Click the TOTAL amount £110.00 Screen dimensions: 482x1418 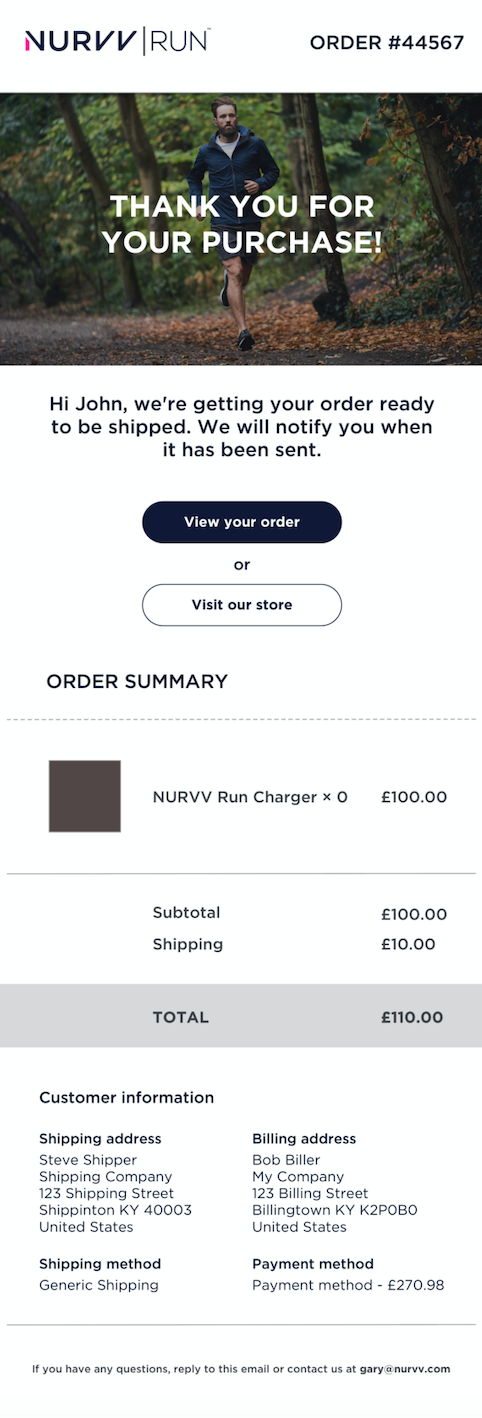pos(412,1017)
